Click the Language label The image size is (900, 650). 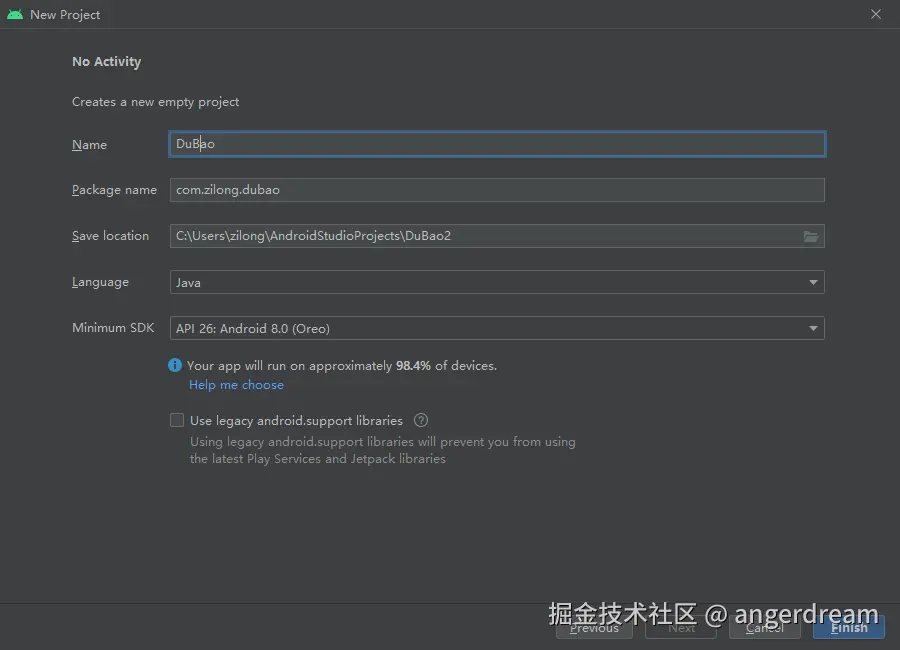pos(100,283)
